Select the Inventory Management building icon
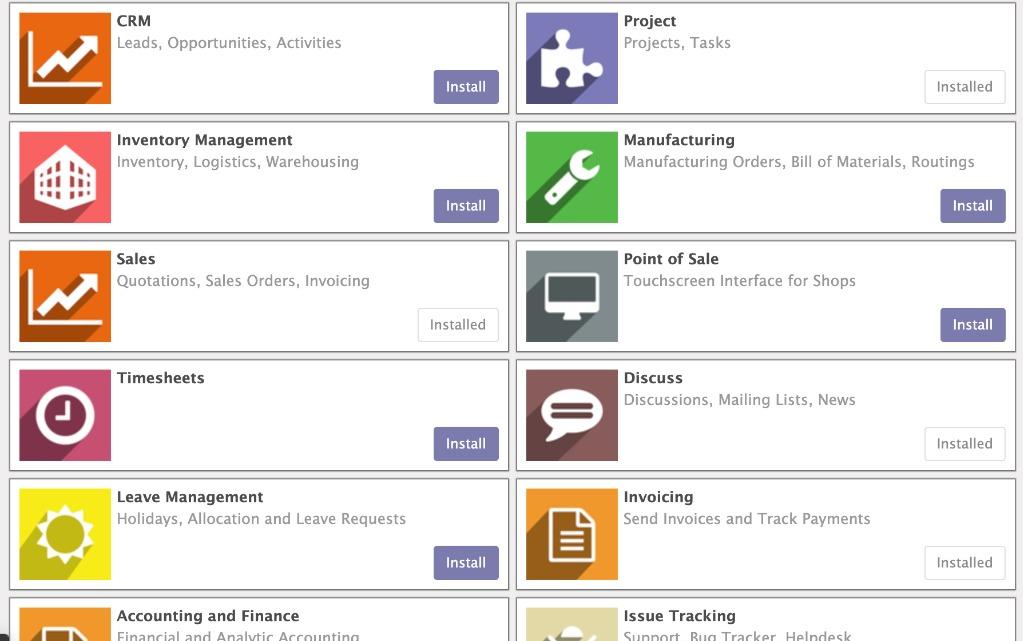The image size is (1023, 641). tap(65, 177)
